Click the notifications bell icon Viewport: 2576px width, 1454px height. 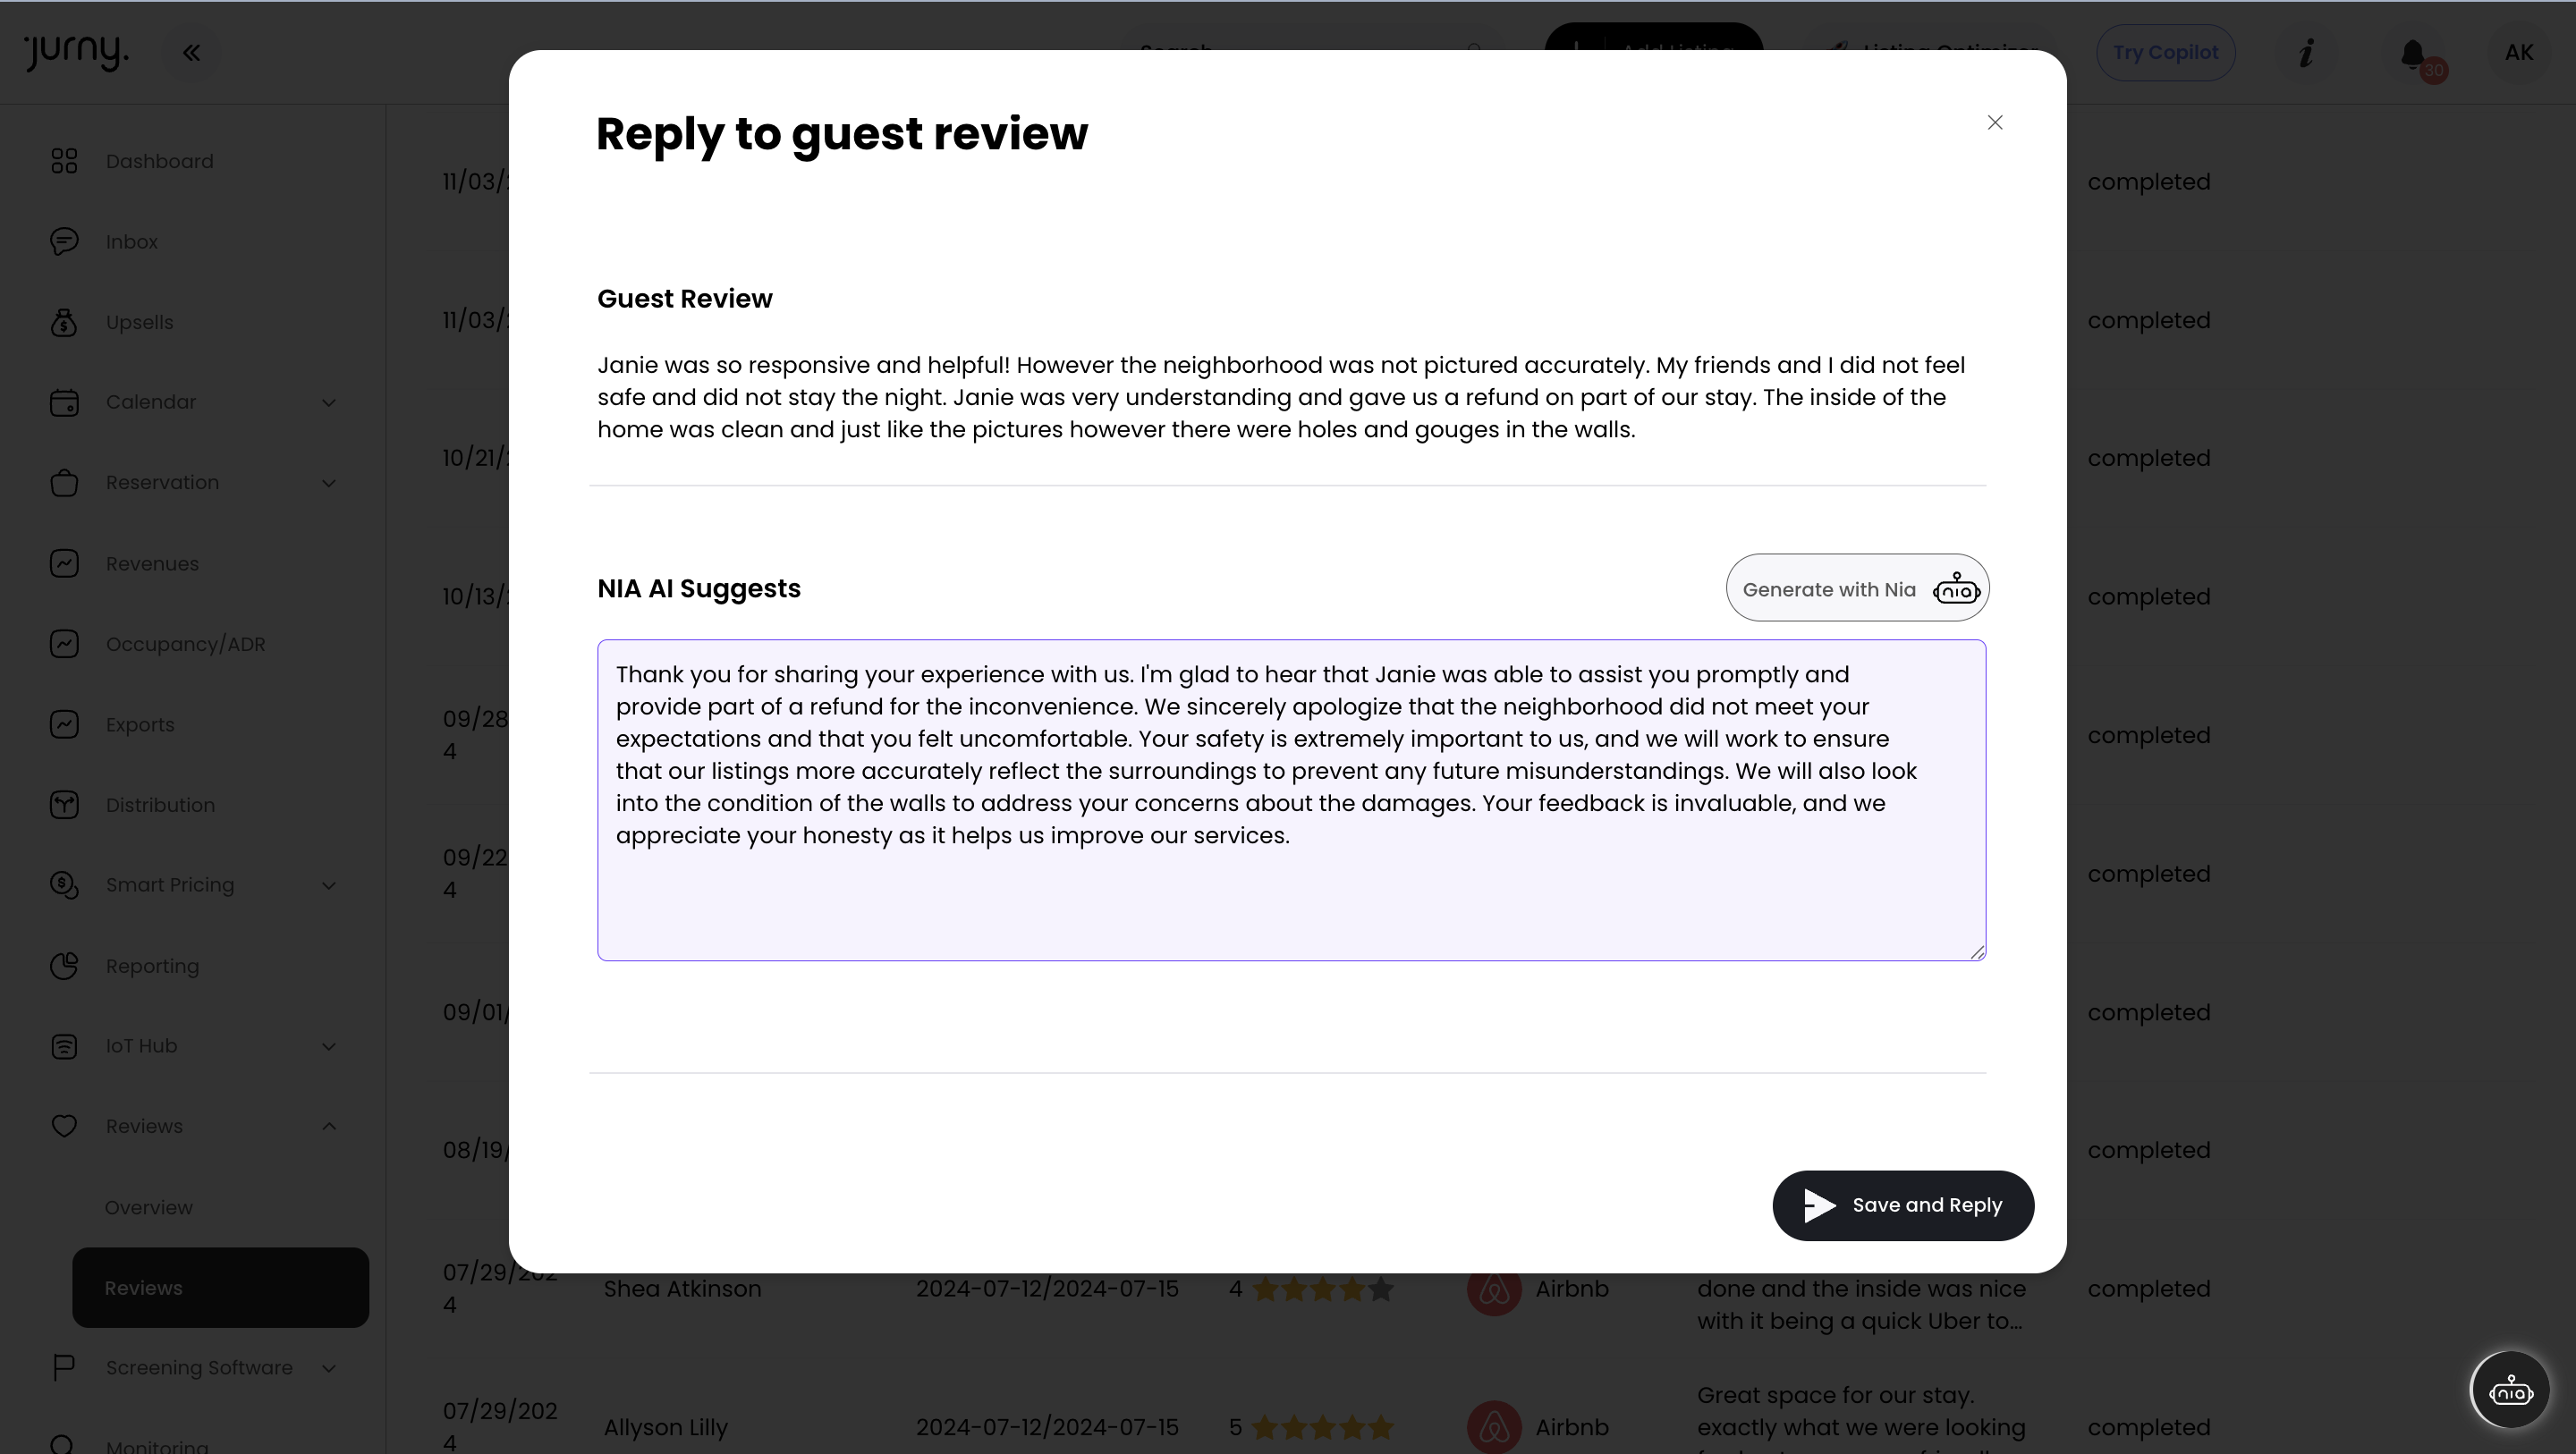tap(2412, 53)
